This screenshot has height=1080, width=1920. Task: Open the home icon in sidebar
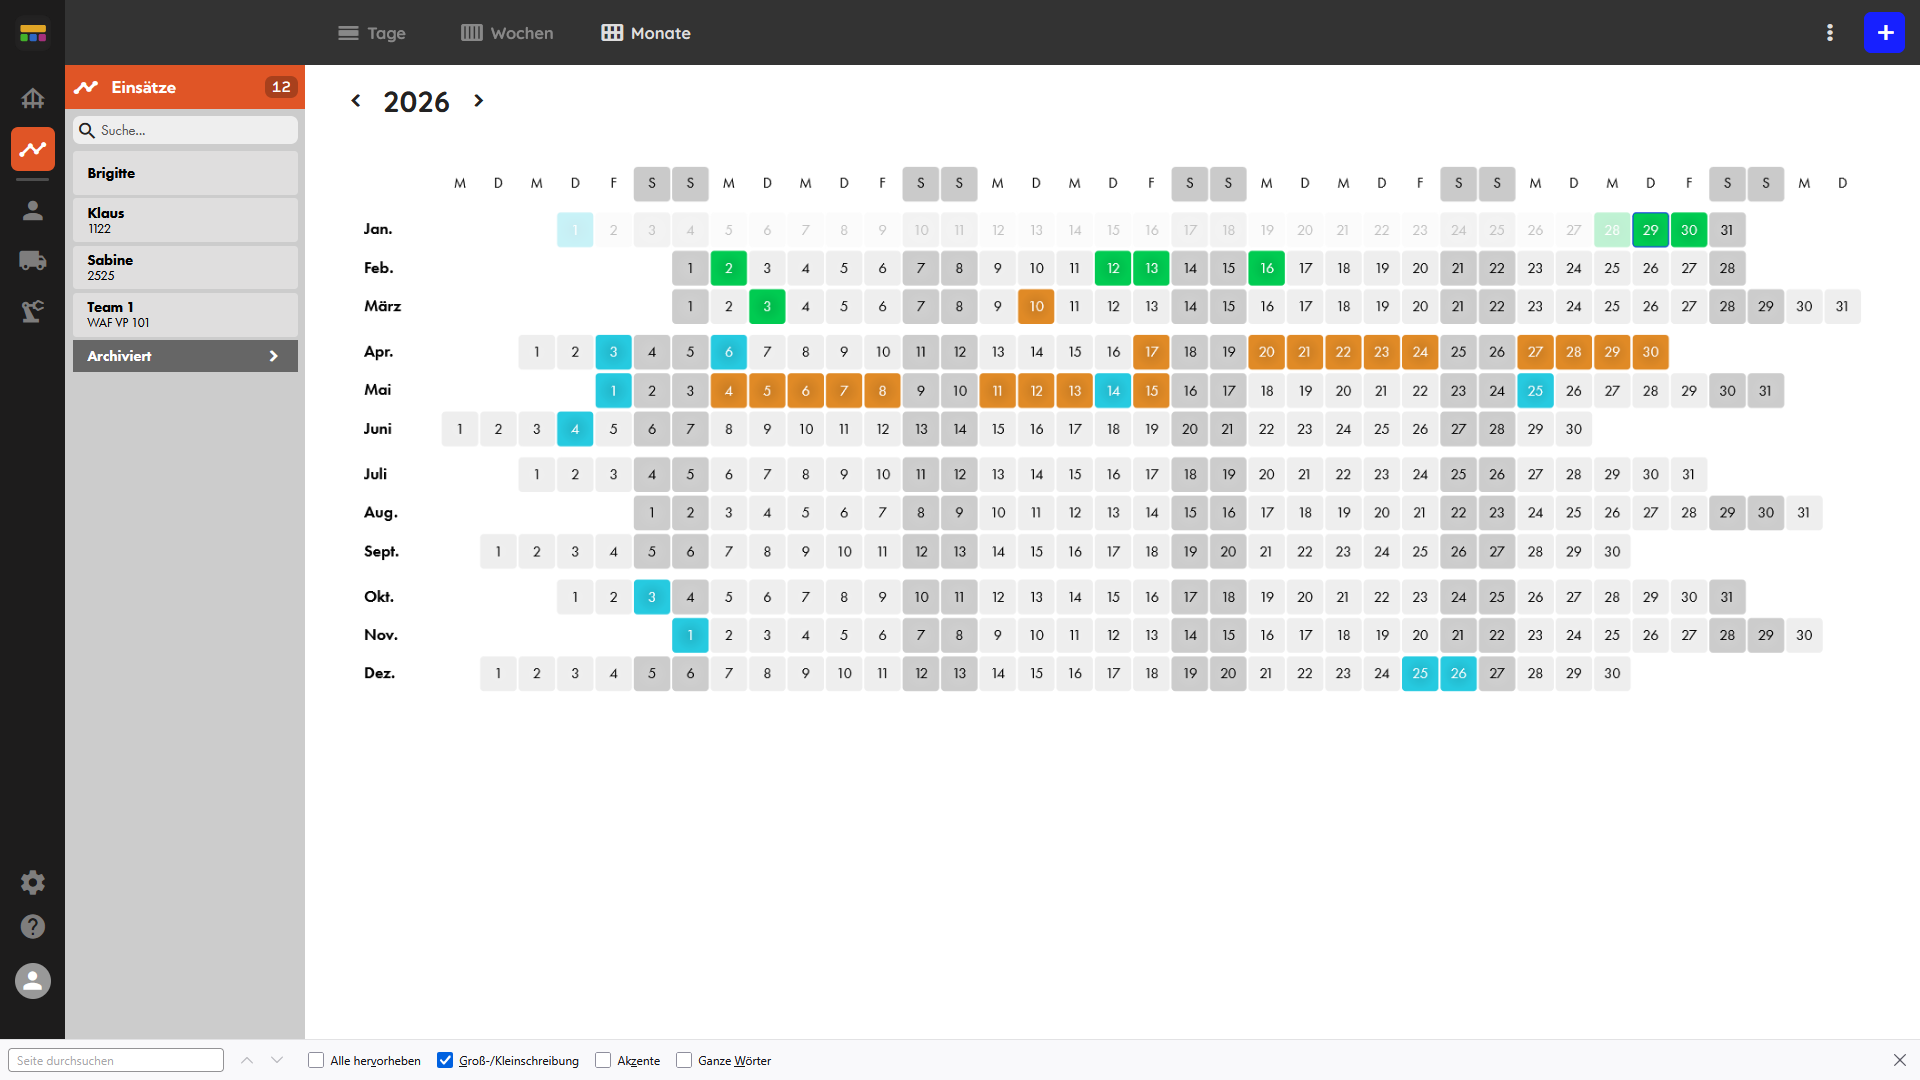pos(33,98)
